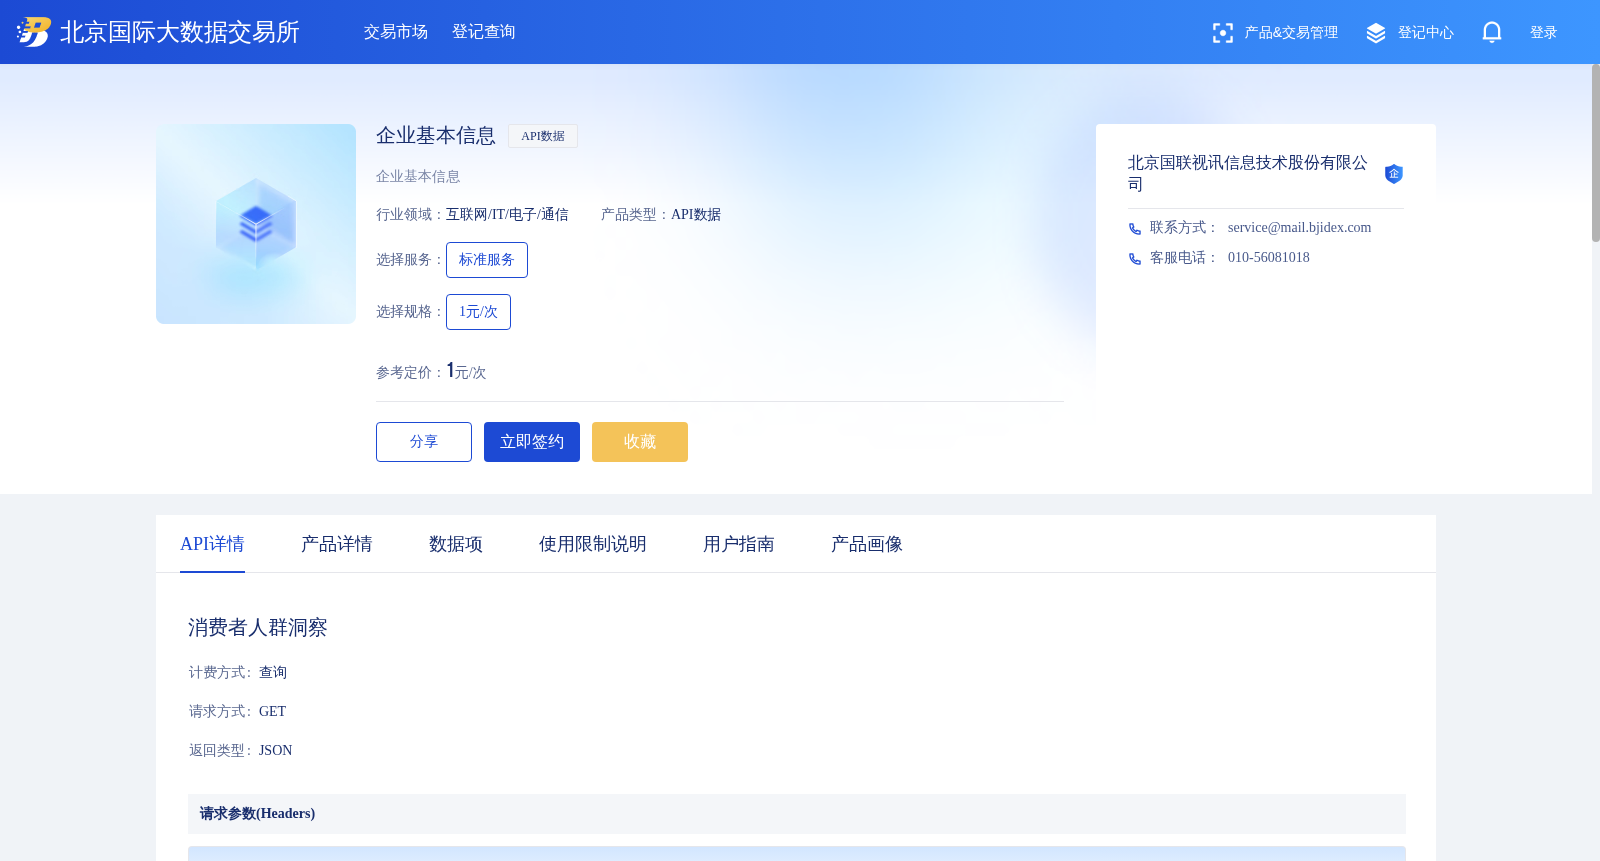
Task: Click the company name 北京国联视讯信息技术股份有限公司
Action: [1248, 173]
